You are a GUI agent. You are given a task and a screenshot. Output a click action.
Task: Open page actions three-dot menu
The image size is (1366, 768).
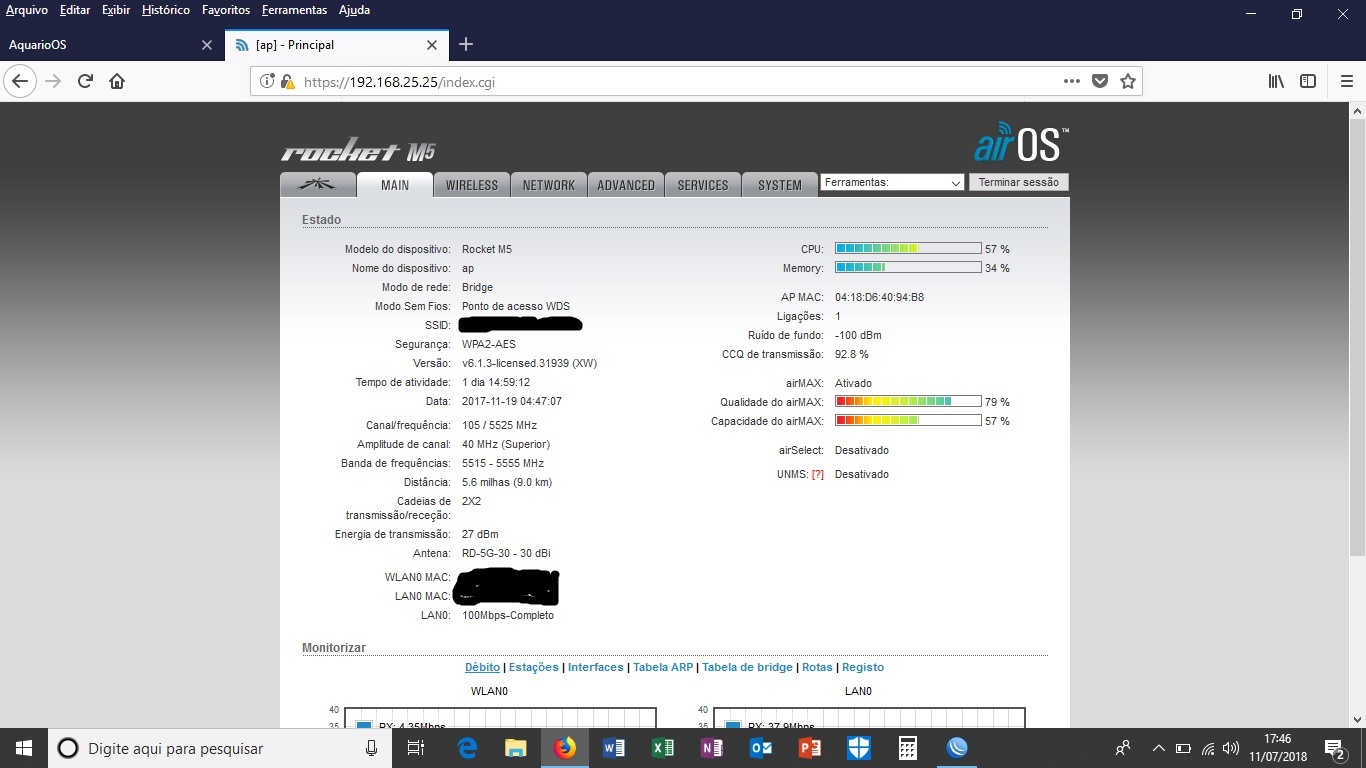pyautogui.click(x=1071, y=82)
